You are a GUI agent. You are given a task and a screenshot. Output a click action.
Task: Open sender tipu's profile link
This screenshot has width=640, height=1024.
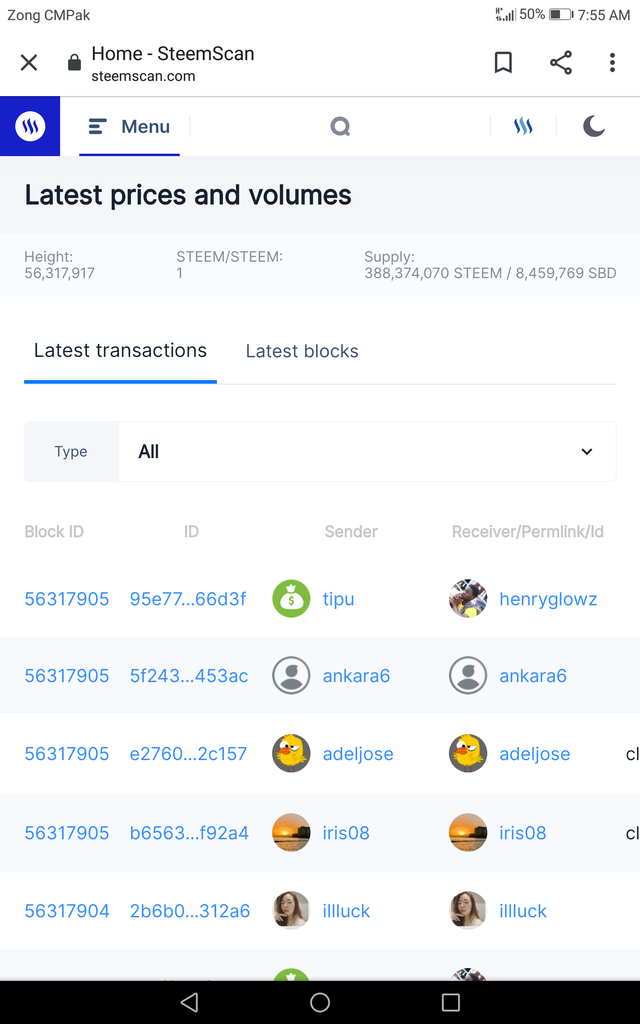tap(338, 599)
